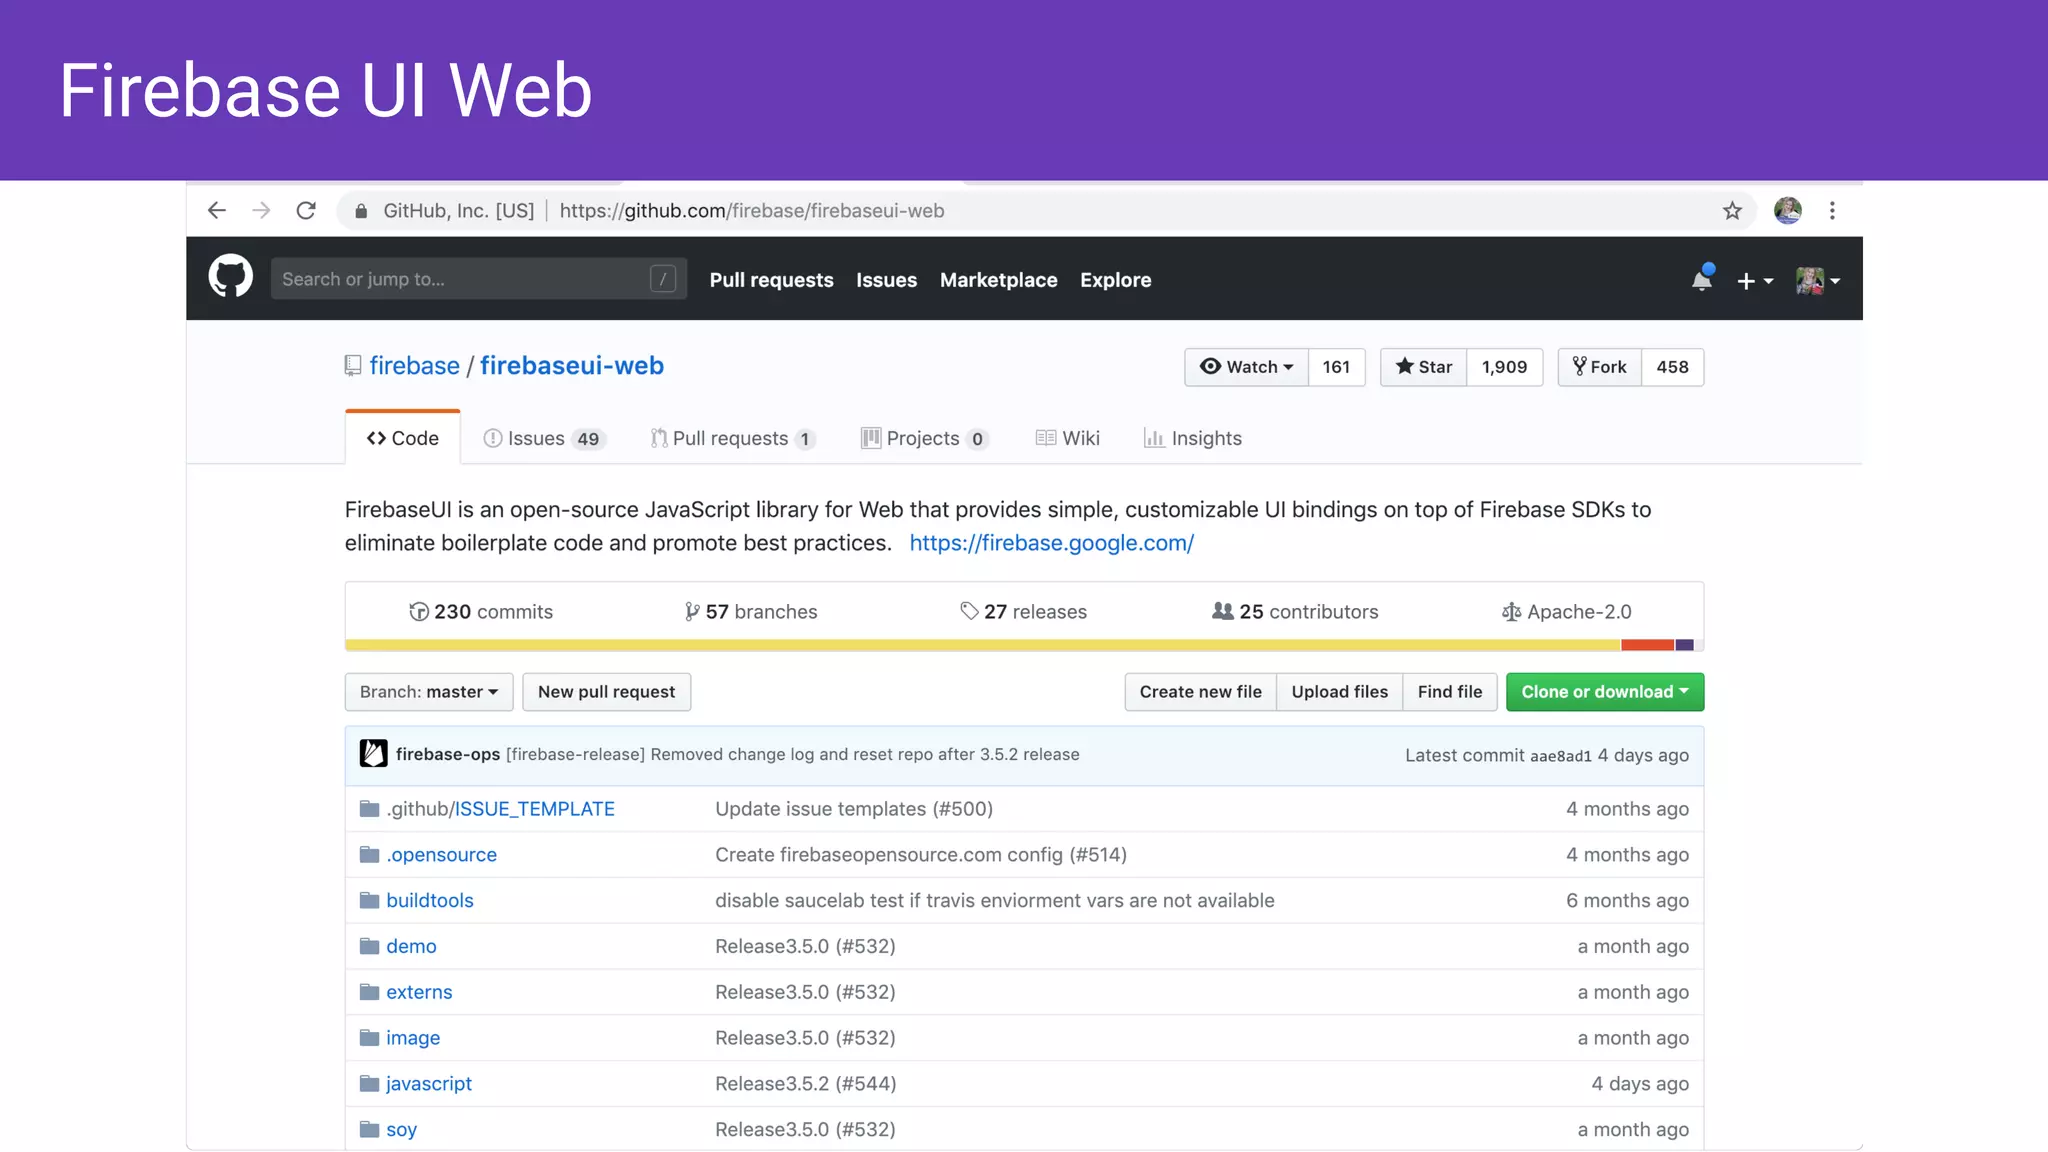Open the Projects tab

click(x=925, y=438)
